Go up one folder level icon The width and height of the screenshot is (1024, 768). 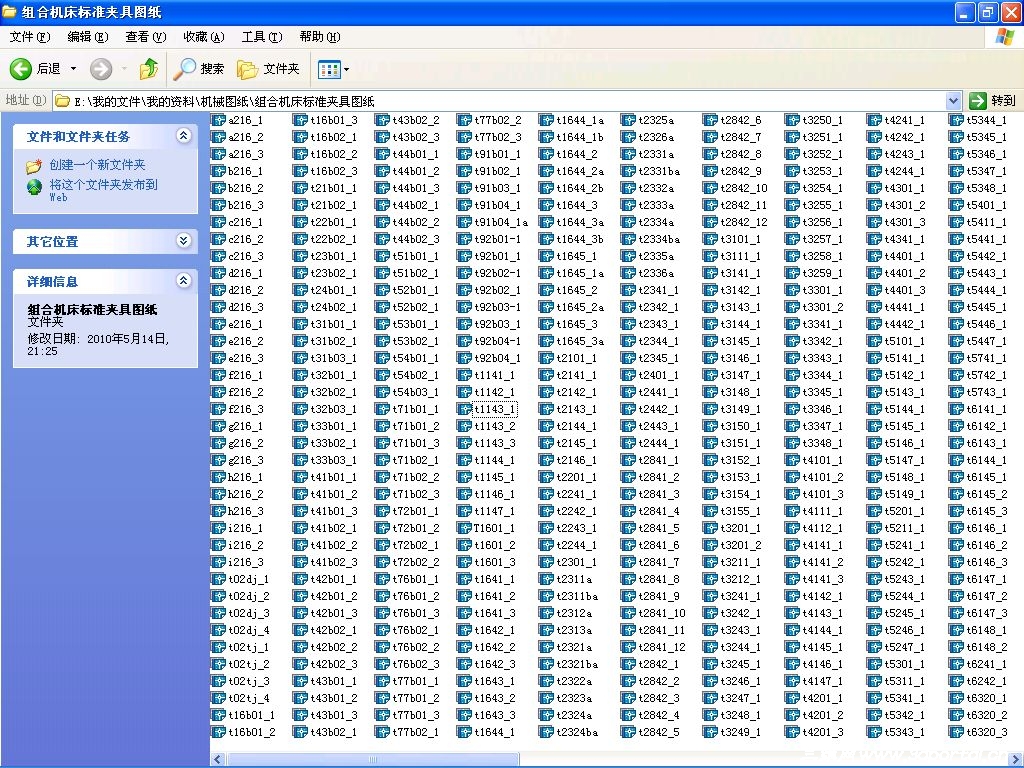click(x=149, y=69)
